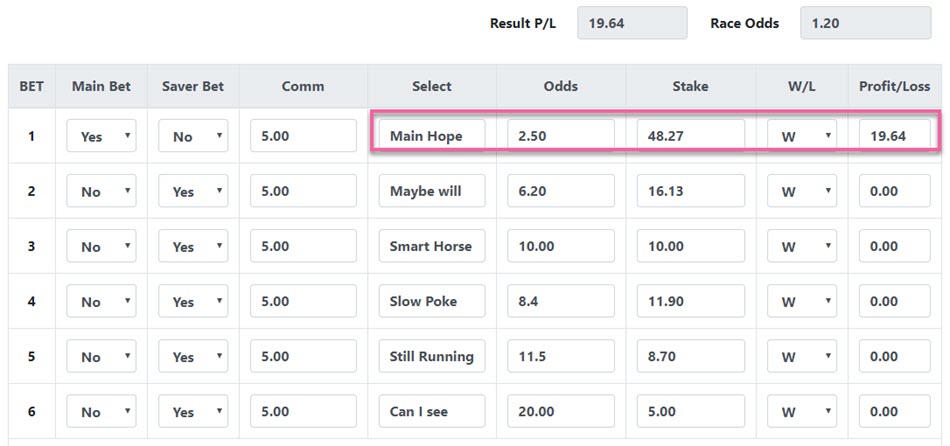The width and height of the screenshot is (950, 446).
Task: Open Saver Bet dropdown in bet 6 row
Action: (193, 411)
